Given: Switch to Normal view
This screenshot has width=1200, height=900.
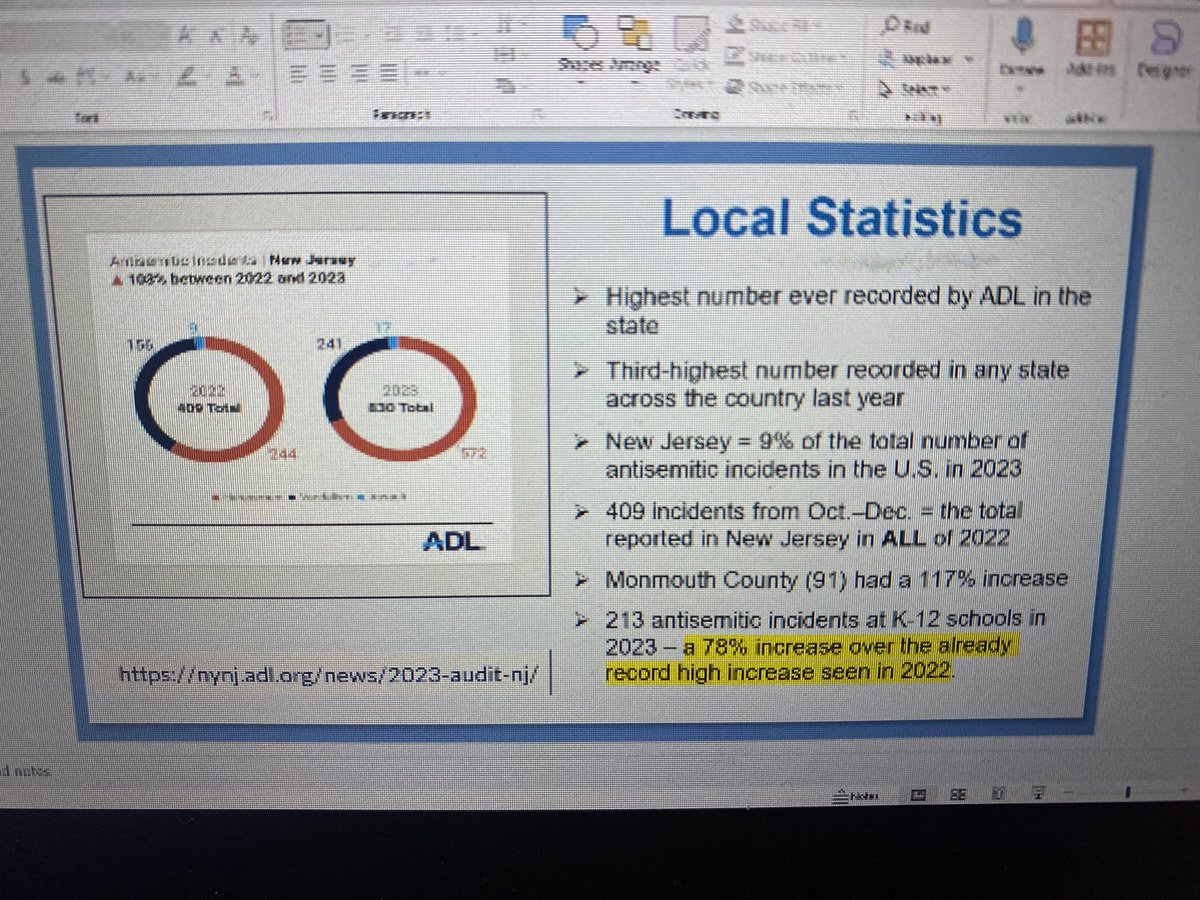Looking at the screenshot, I should pos(918,794).
